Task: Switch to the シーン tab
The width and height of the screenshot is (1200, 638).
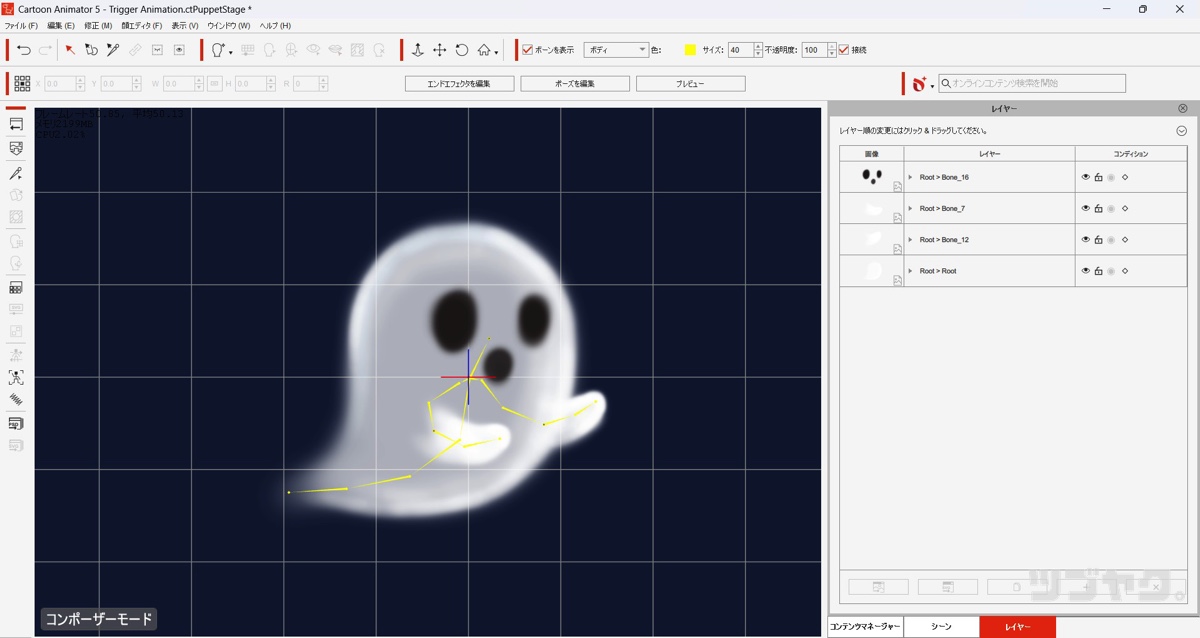Action: (941, 627)
